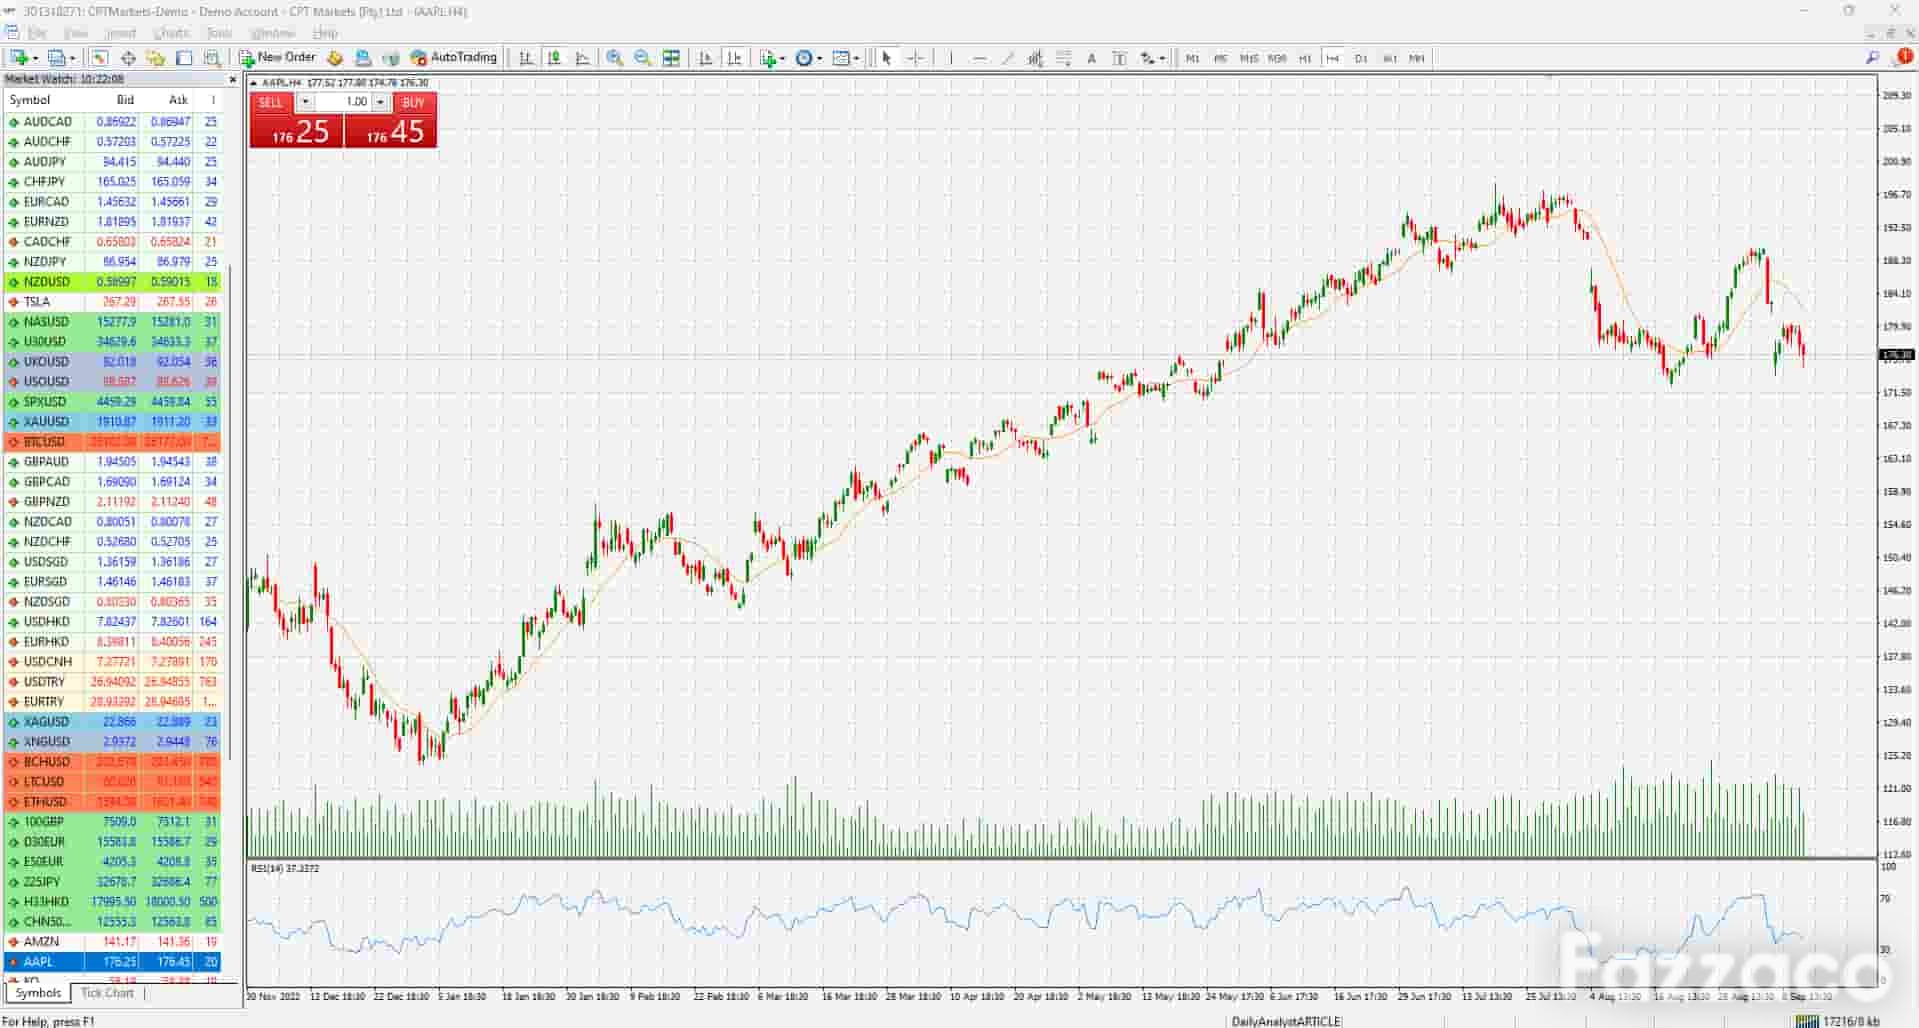Click the New Order button
This screenshot has height=1028, width=1919.
coord(277,57)
